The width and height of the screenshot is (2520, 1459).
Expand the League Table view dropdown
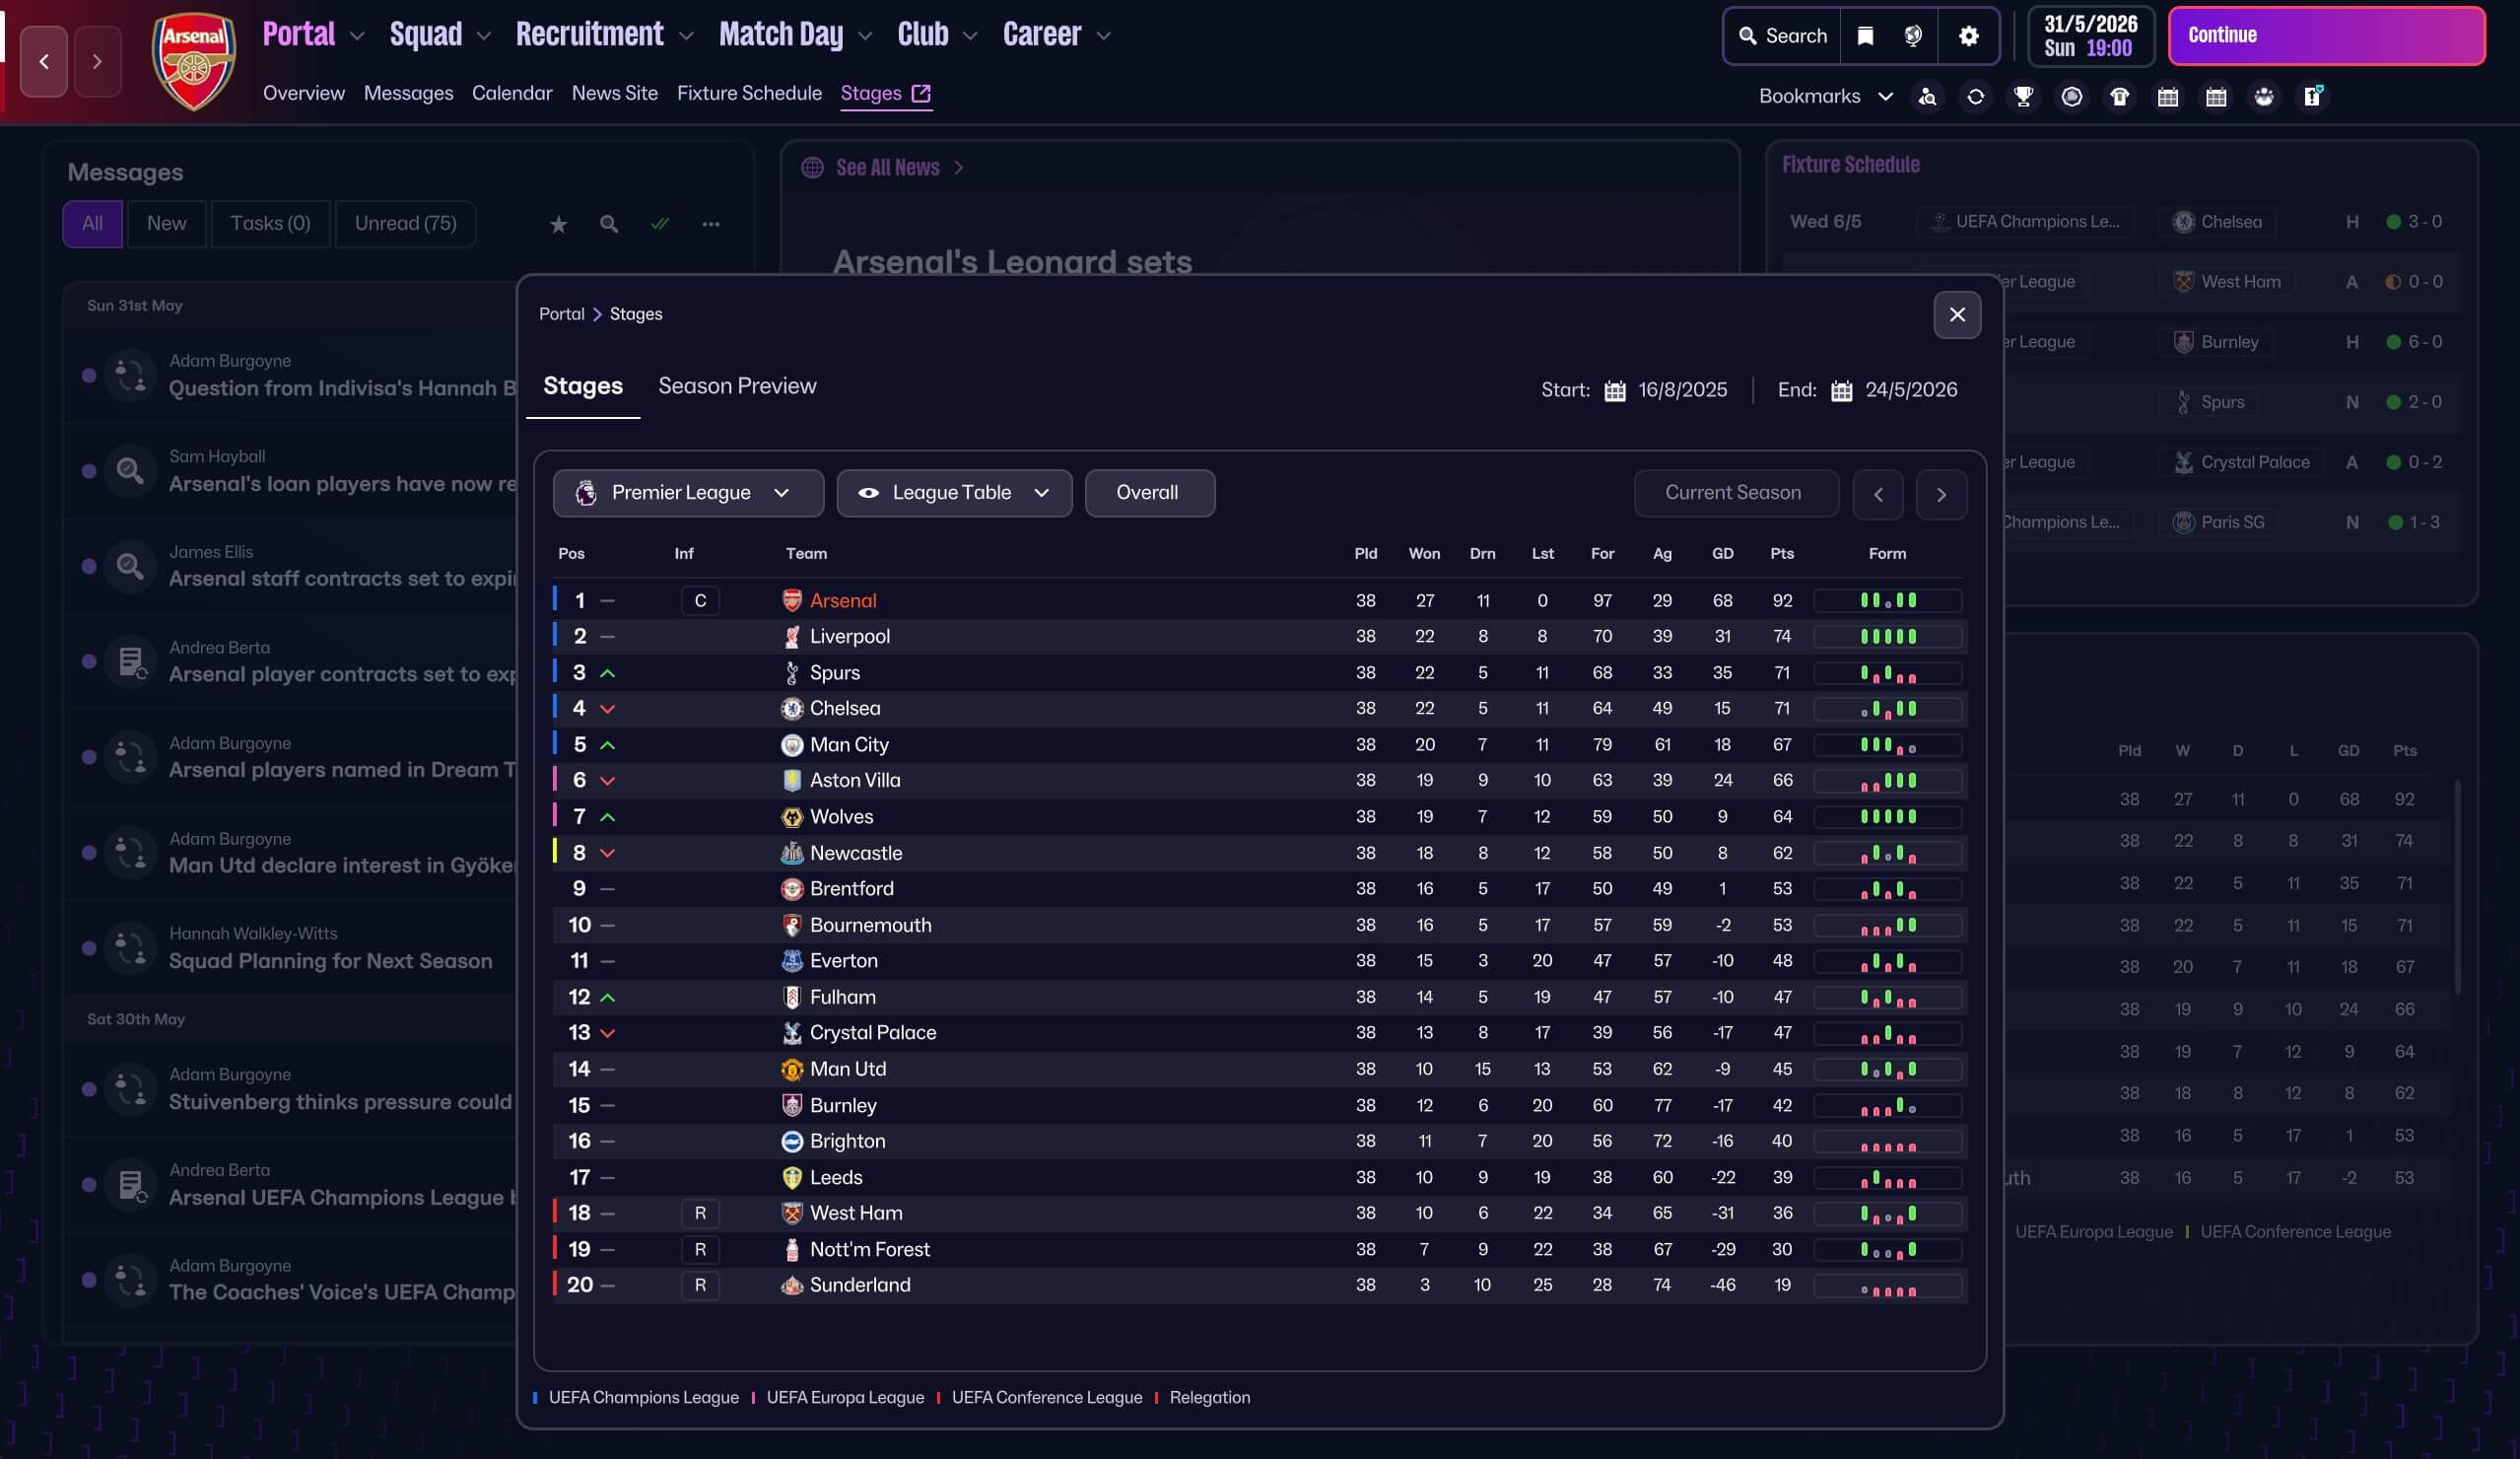click(x=953, y=493)
